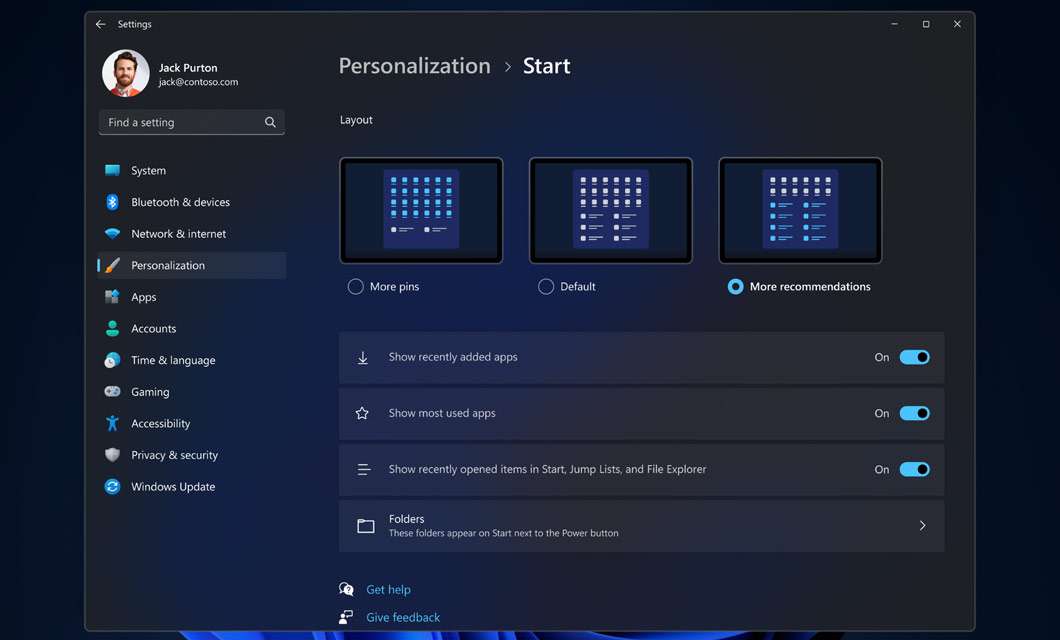Image resolution: width=1060 pixels, height=640 pixels.
Task: Disable Show recently added apps
Action: coord(915,357)
